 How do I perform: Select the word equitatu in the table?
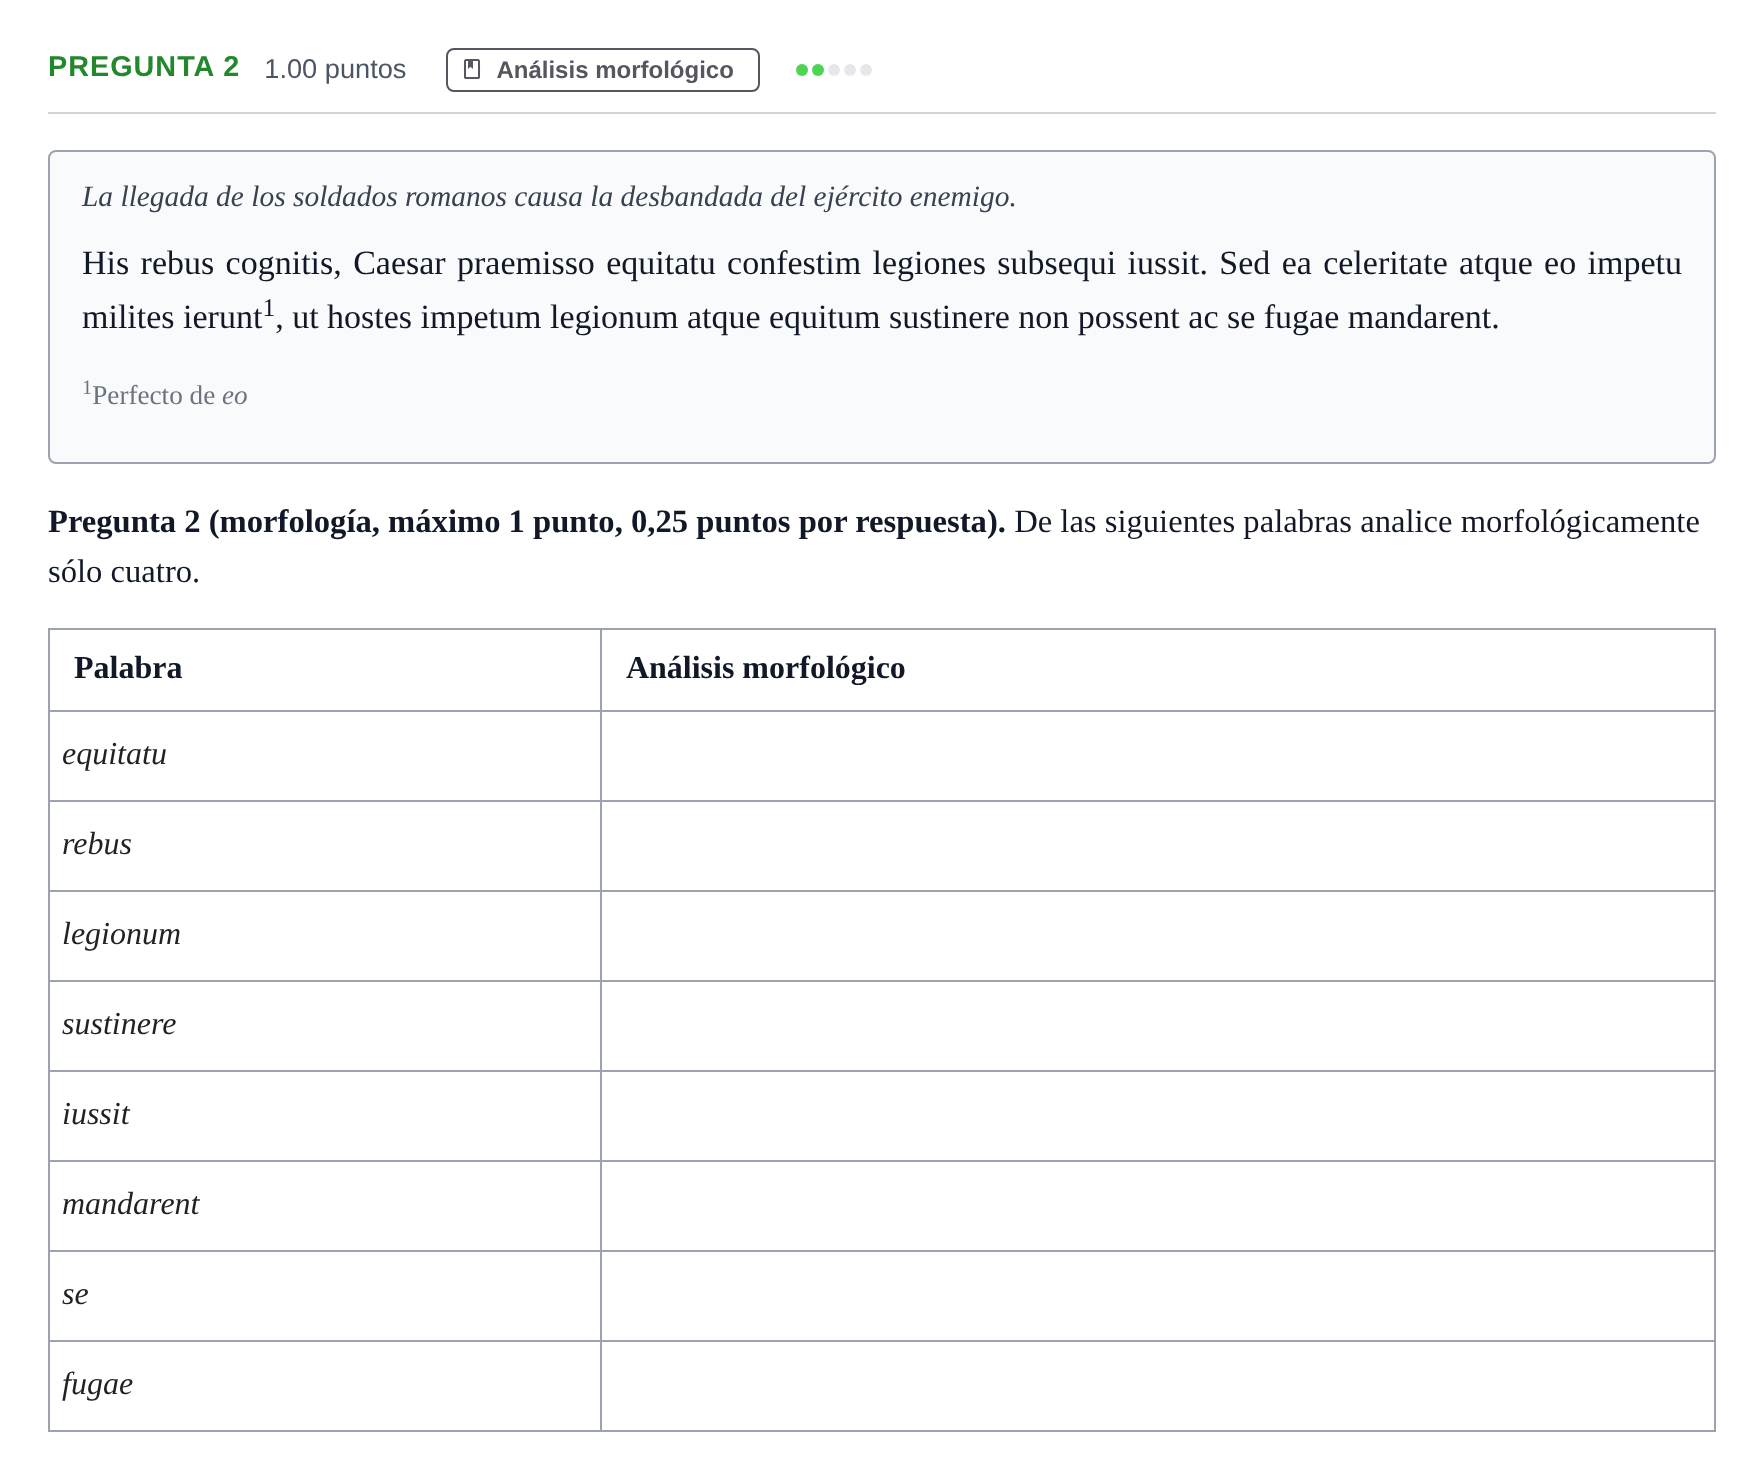coord(114,754)
